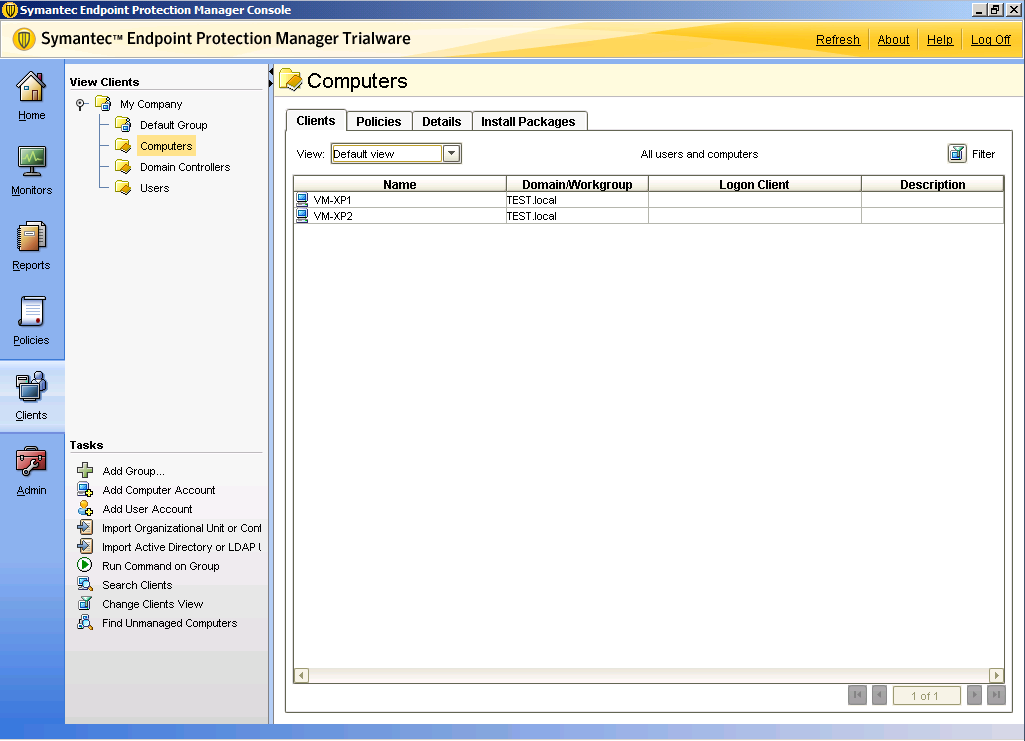Click the Find Unmanaged Computers icon
This screenshot has height=741, width=1025.
pyautogui.click(x=85, y=622)
